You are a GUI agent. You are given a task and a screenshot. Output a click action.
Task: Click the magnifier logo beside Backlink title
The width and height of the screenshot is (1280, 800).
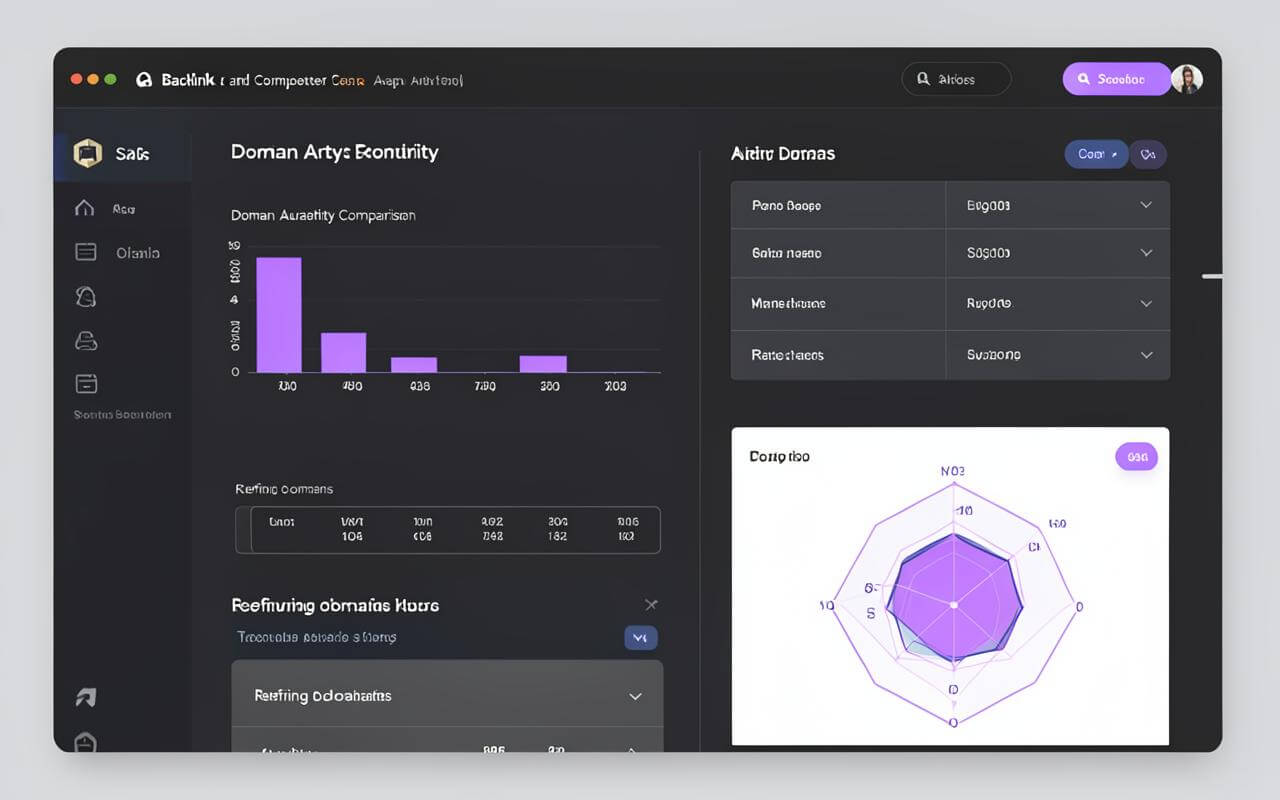click(144, 79)
